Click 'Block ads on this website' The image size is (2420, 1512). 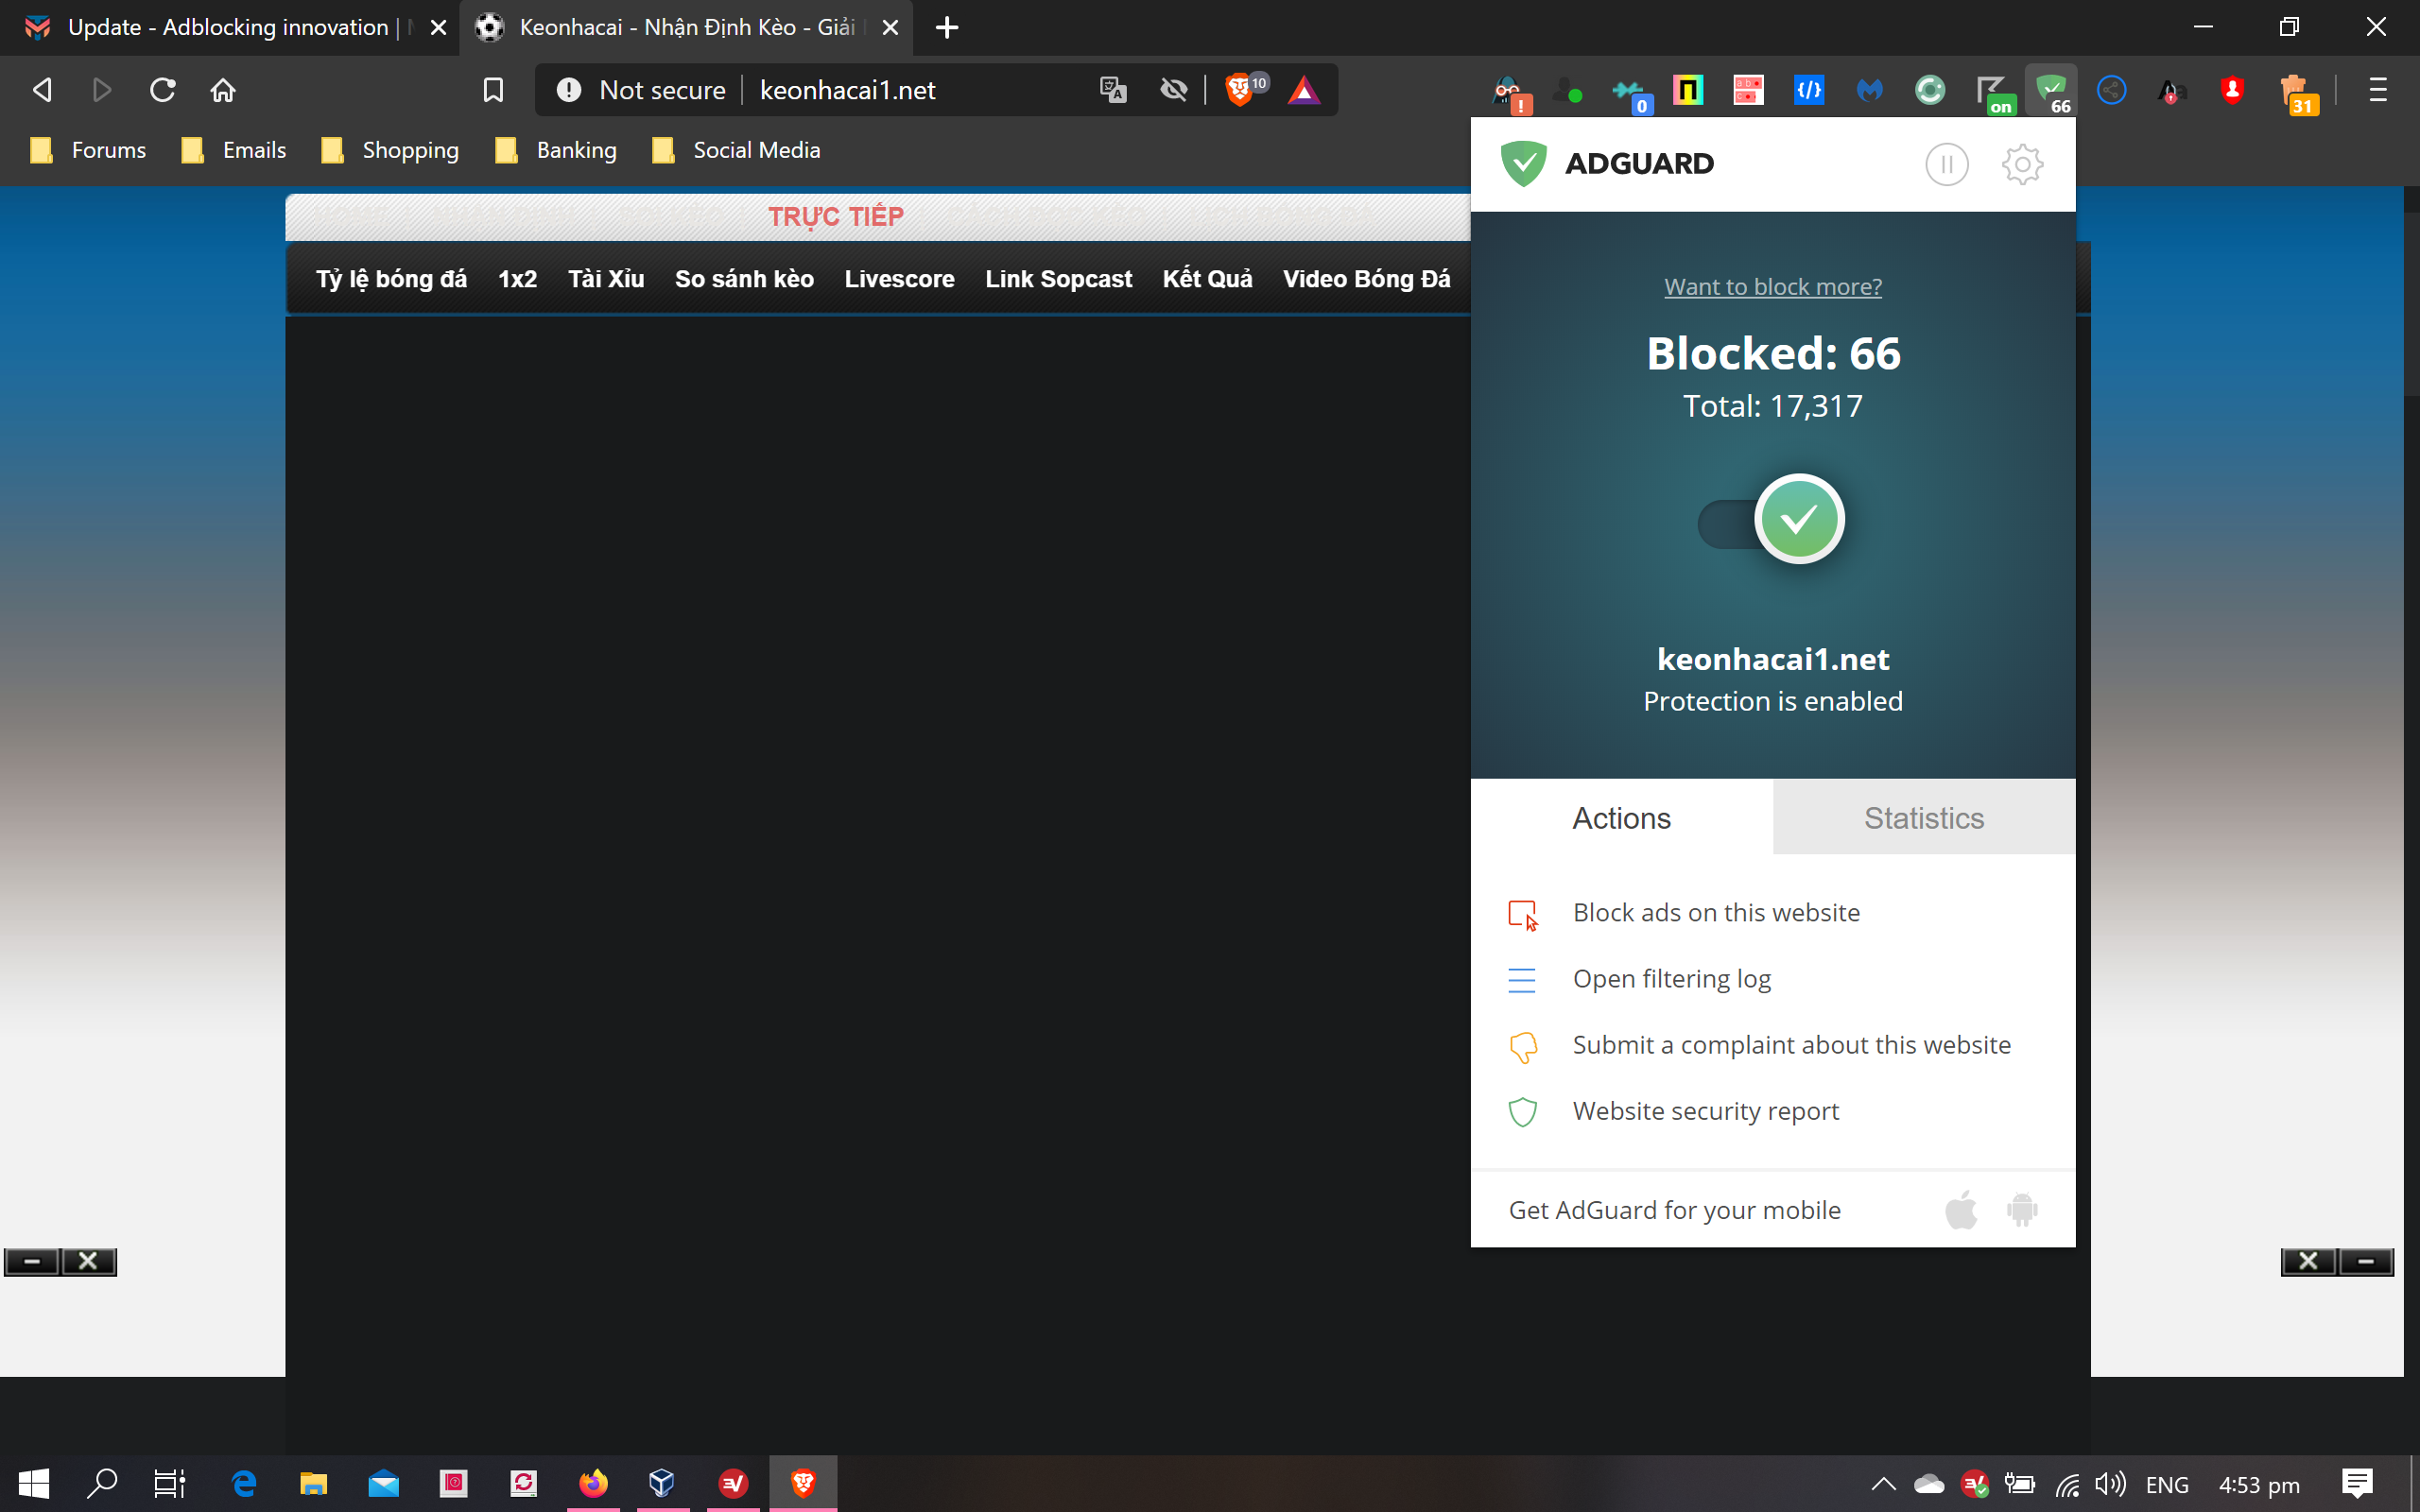pyautogui.click(x=1715, y=913)
